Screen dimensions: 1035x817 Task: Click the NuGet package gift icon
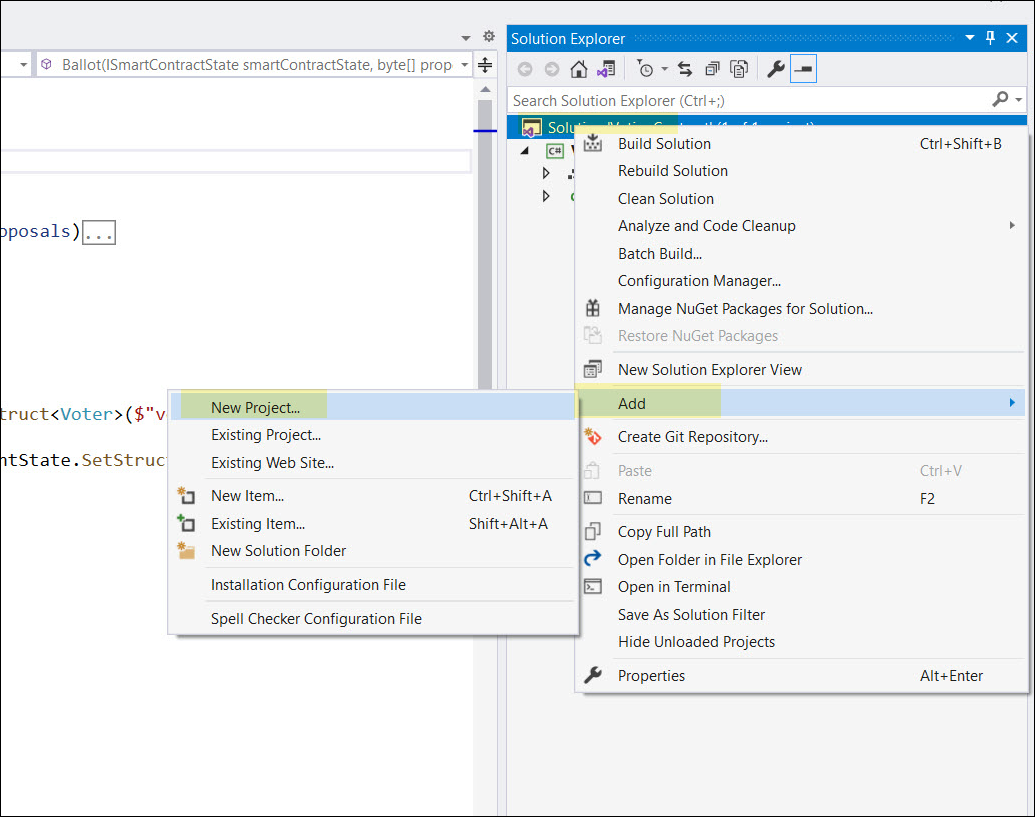point(593,308)
